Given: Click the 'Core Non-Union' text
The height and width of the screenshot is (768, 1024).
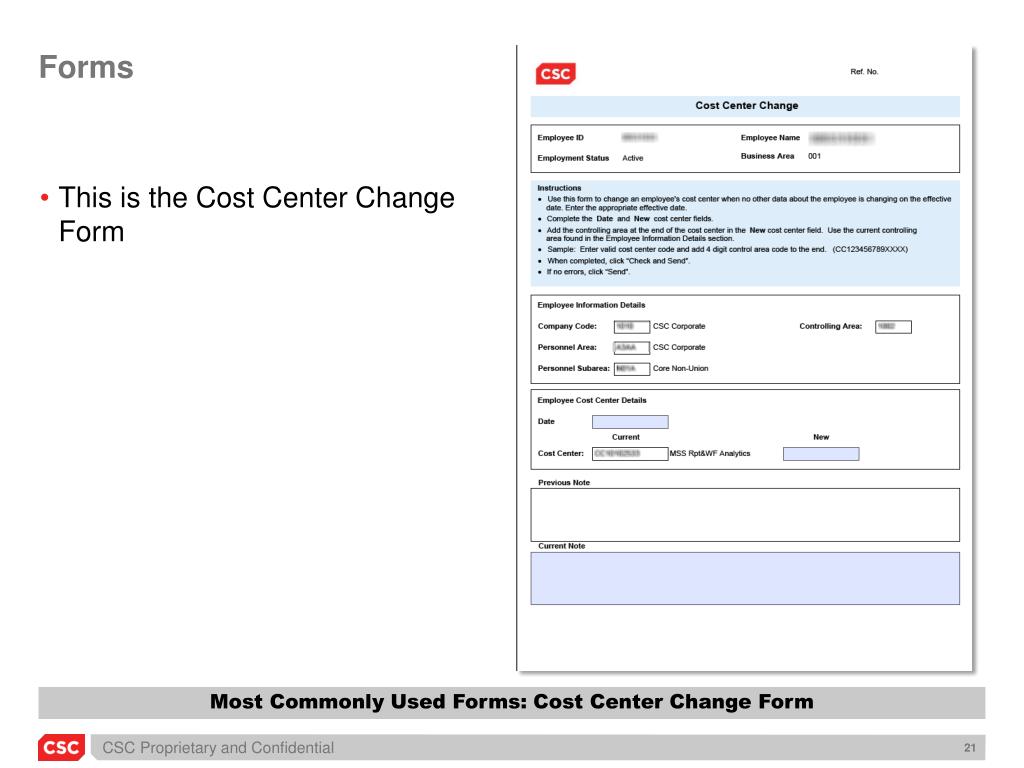Looking at the screenshot, I should (680, 368).
